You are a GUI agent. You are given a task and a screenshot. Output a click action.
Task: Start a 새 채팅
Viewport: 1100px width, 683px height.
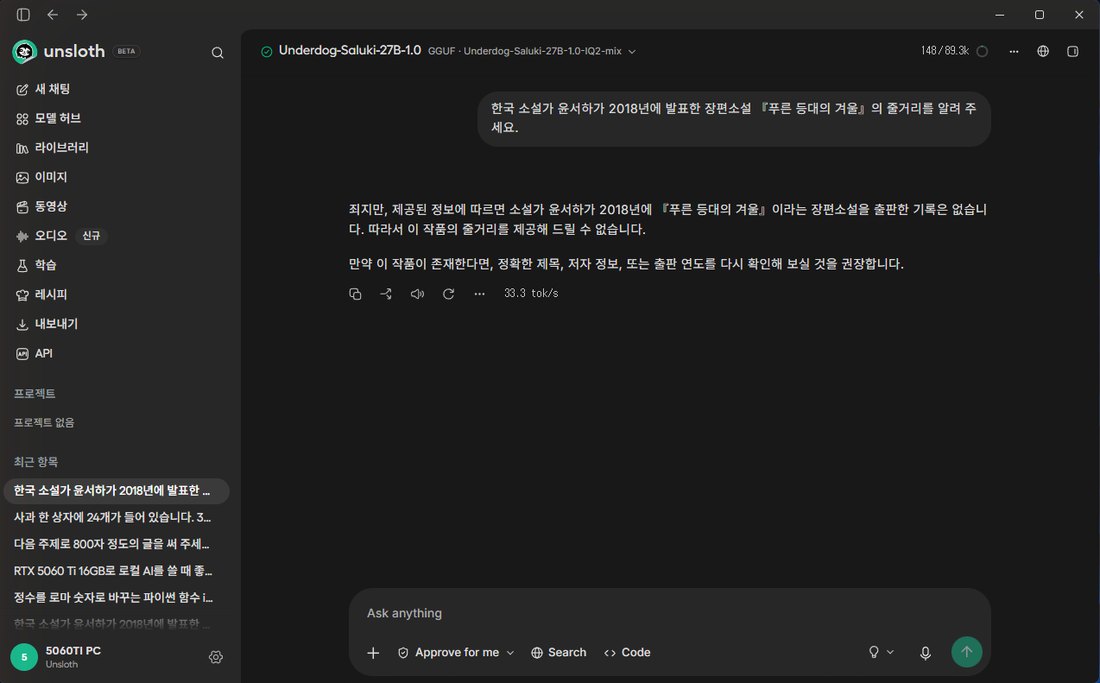click(x=43, y=89)
